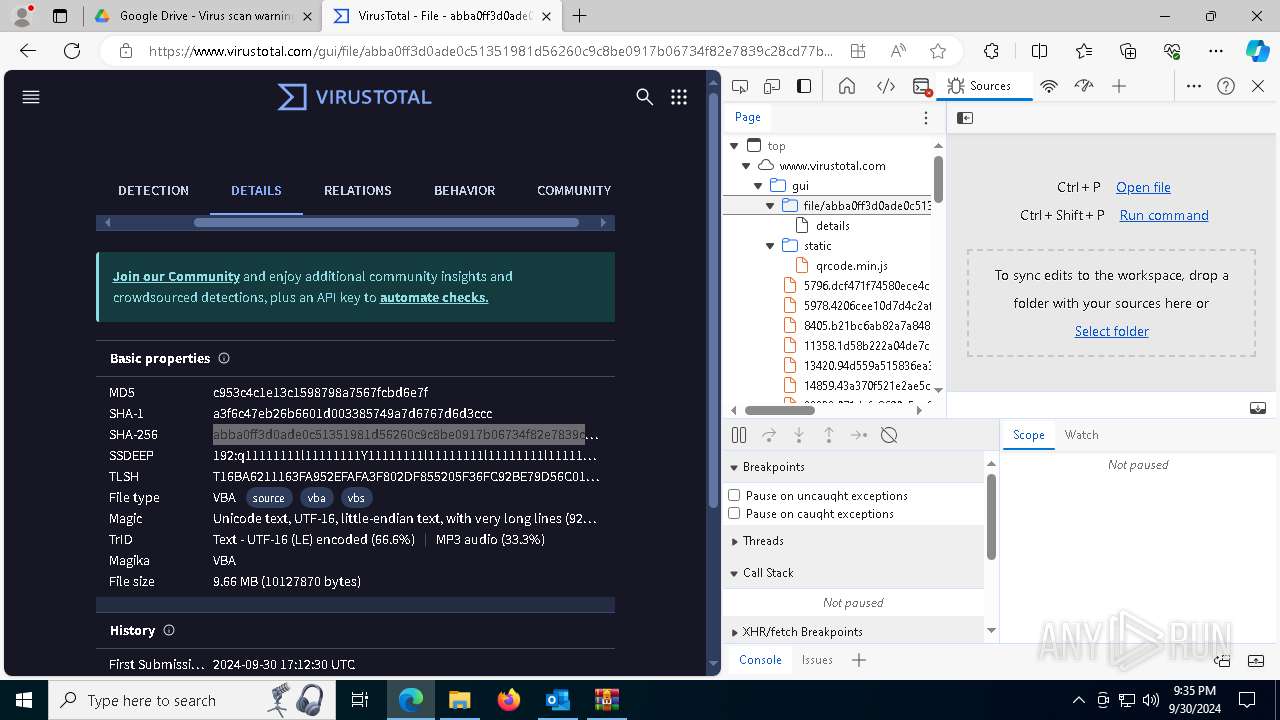
Task: Enable Pause on caught exceptions
Action: coord(735,513)
